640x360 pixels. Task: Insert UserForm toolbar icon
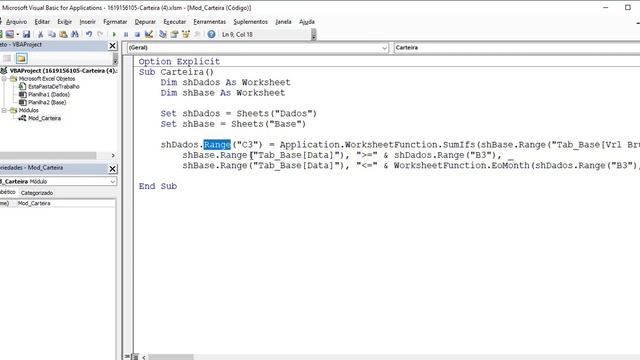[9, 35]
